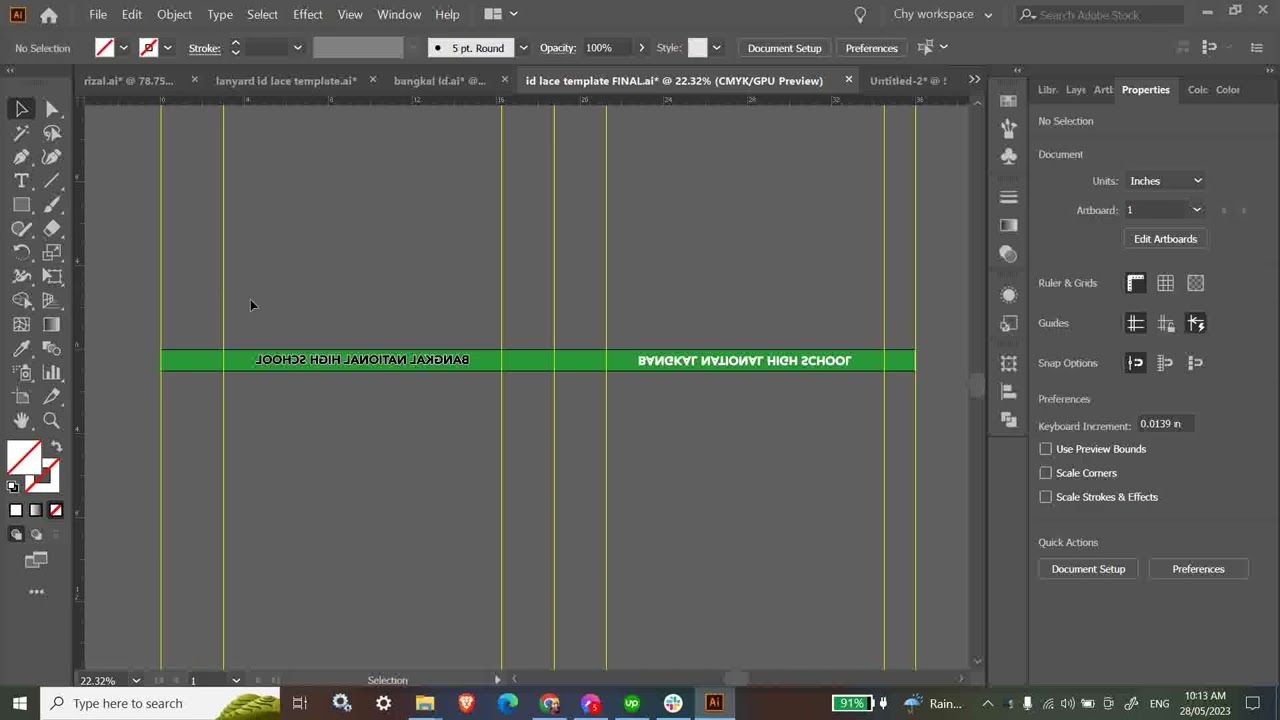Choose the Lasso tool
Screen dimensions: 1280x720
(x=52, y=133)
